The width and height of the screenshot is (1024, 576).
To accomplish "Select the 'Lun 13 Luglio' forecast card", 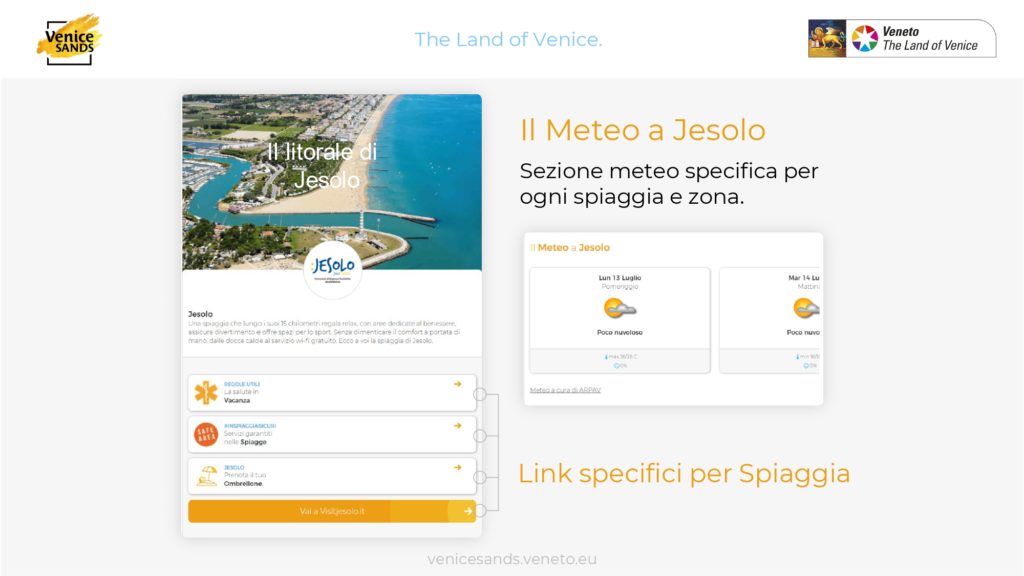I will (620, 320).
